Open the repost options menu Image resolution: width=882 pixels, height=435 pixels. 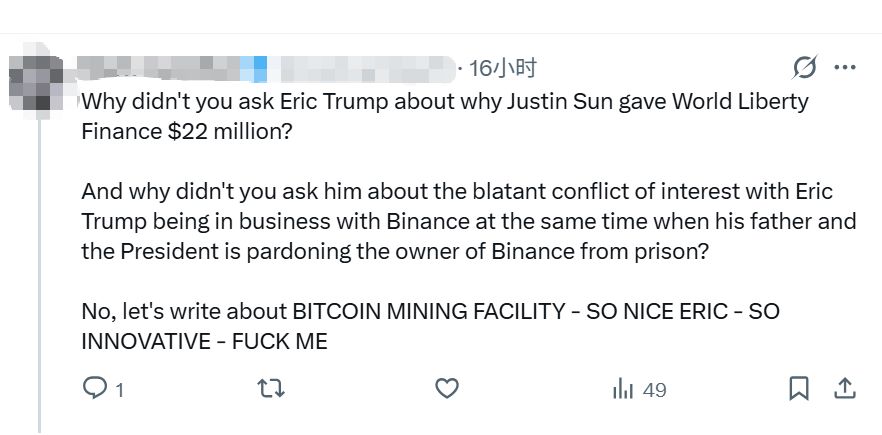click(271, 388)
